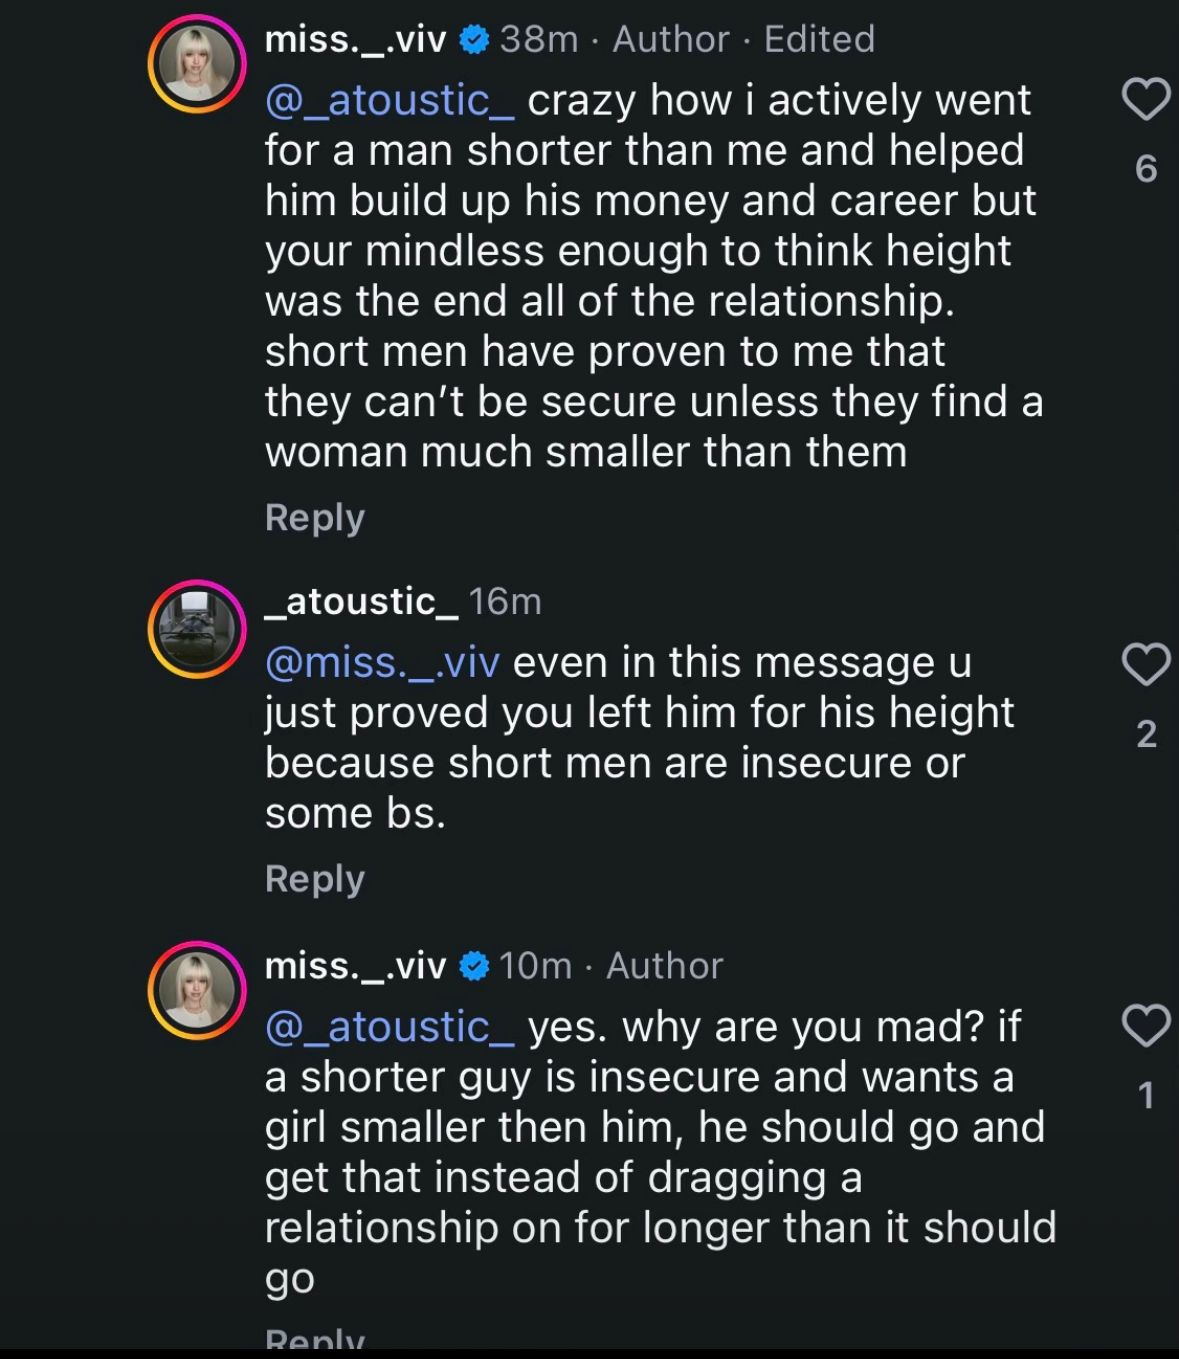The height and width of the screenshot is (1359, 1179).
Task: Open miss._.viv's avatar on the 10m comment
Action: pos(197,990)
